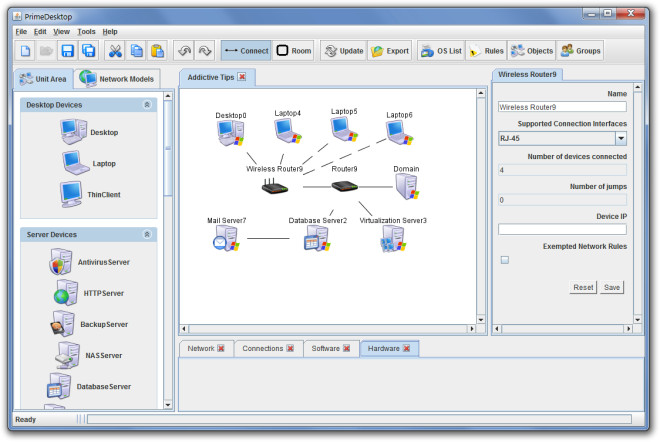Select Laptop5 node on canvas
The width and height of the screenshot is (660, 442).
coord(344,130)
